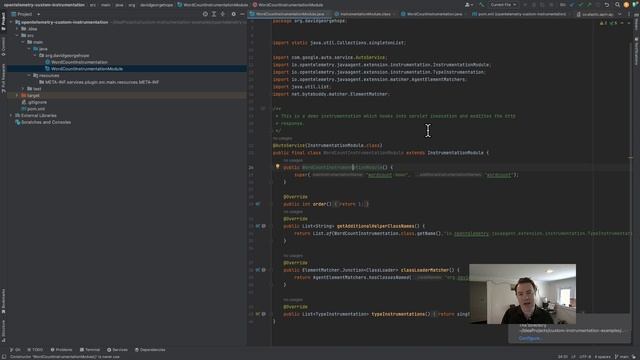Open Project tool window stripe button
Viewport: 640px width, 360px height.
[3, 22]
